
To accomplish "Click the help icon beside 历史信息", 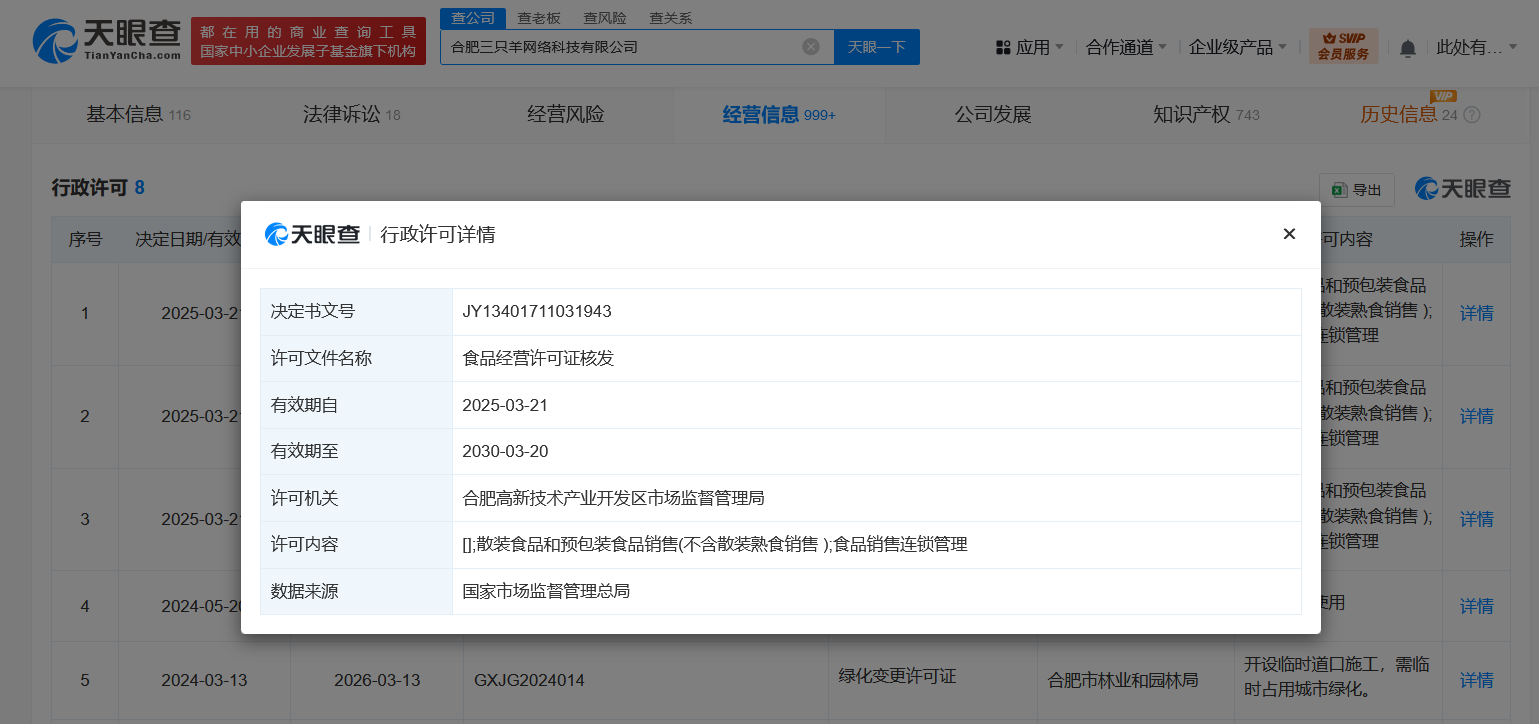I will [x=1471, y=115].
